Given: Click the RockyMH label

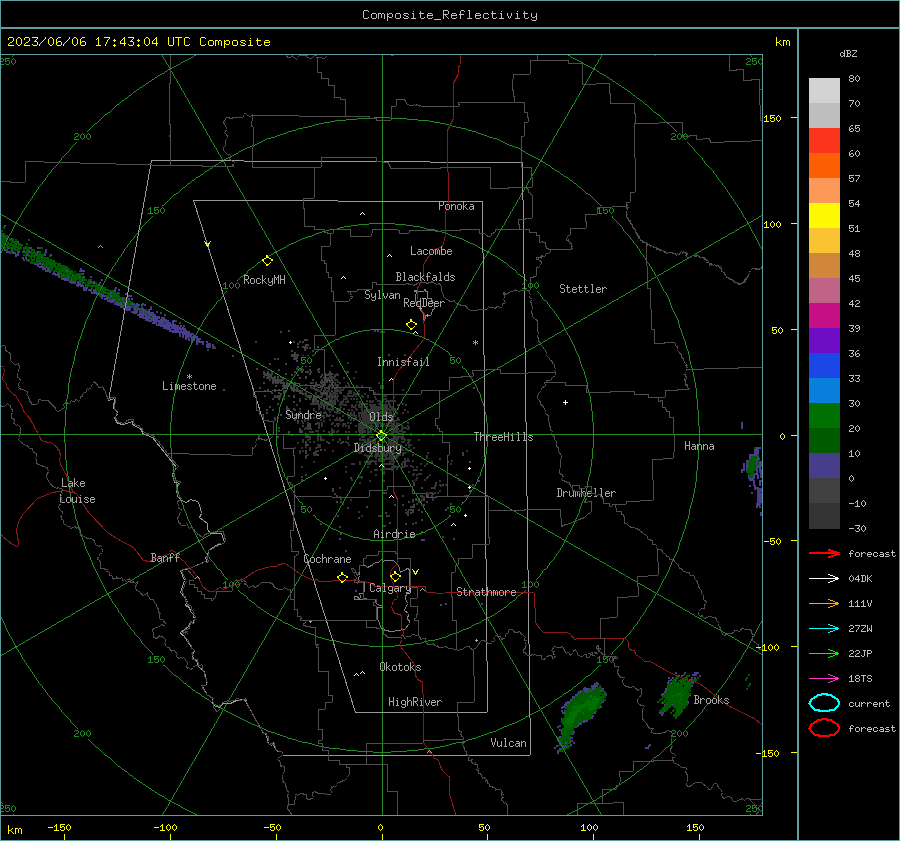Looking at the screenshot, I should [x=264, y=280].
